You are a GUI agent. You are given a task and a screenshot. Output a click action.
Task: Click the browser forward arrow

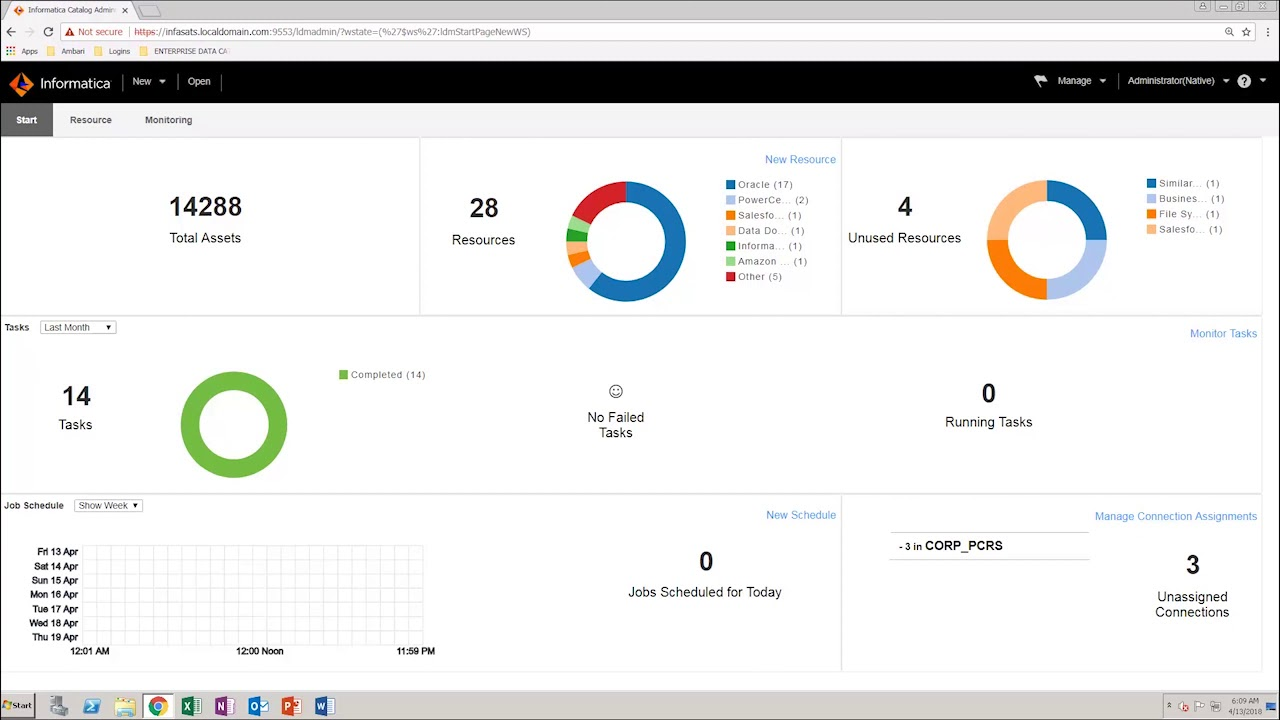pyautogui.click(x=29, y=32)
